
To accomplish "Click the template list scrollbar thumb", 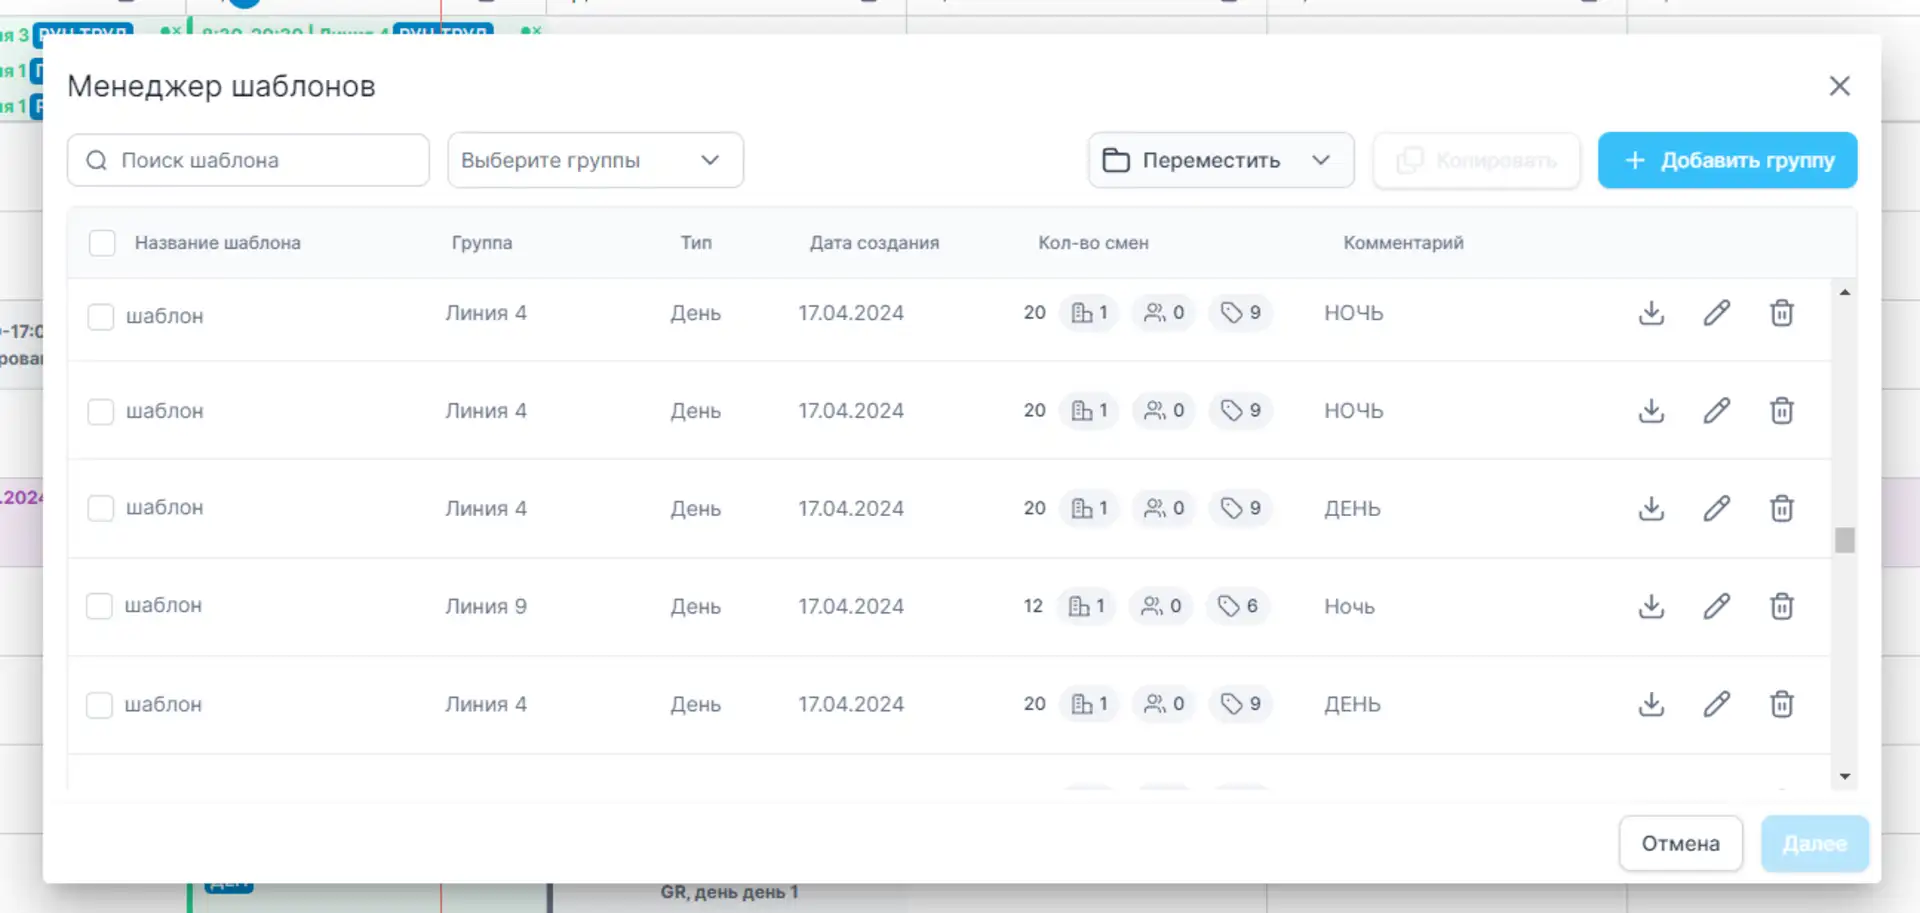I will pos(1845,540).
